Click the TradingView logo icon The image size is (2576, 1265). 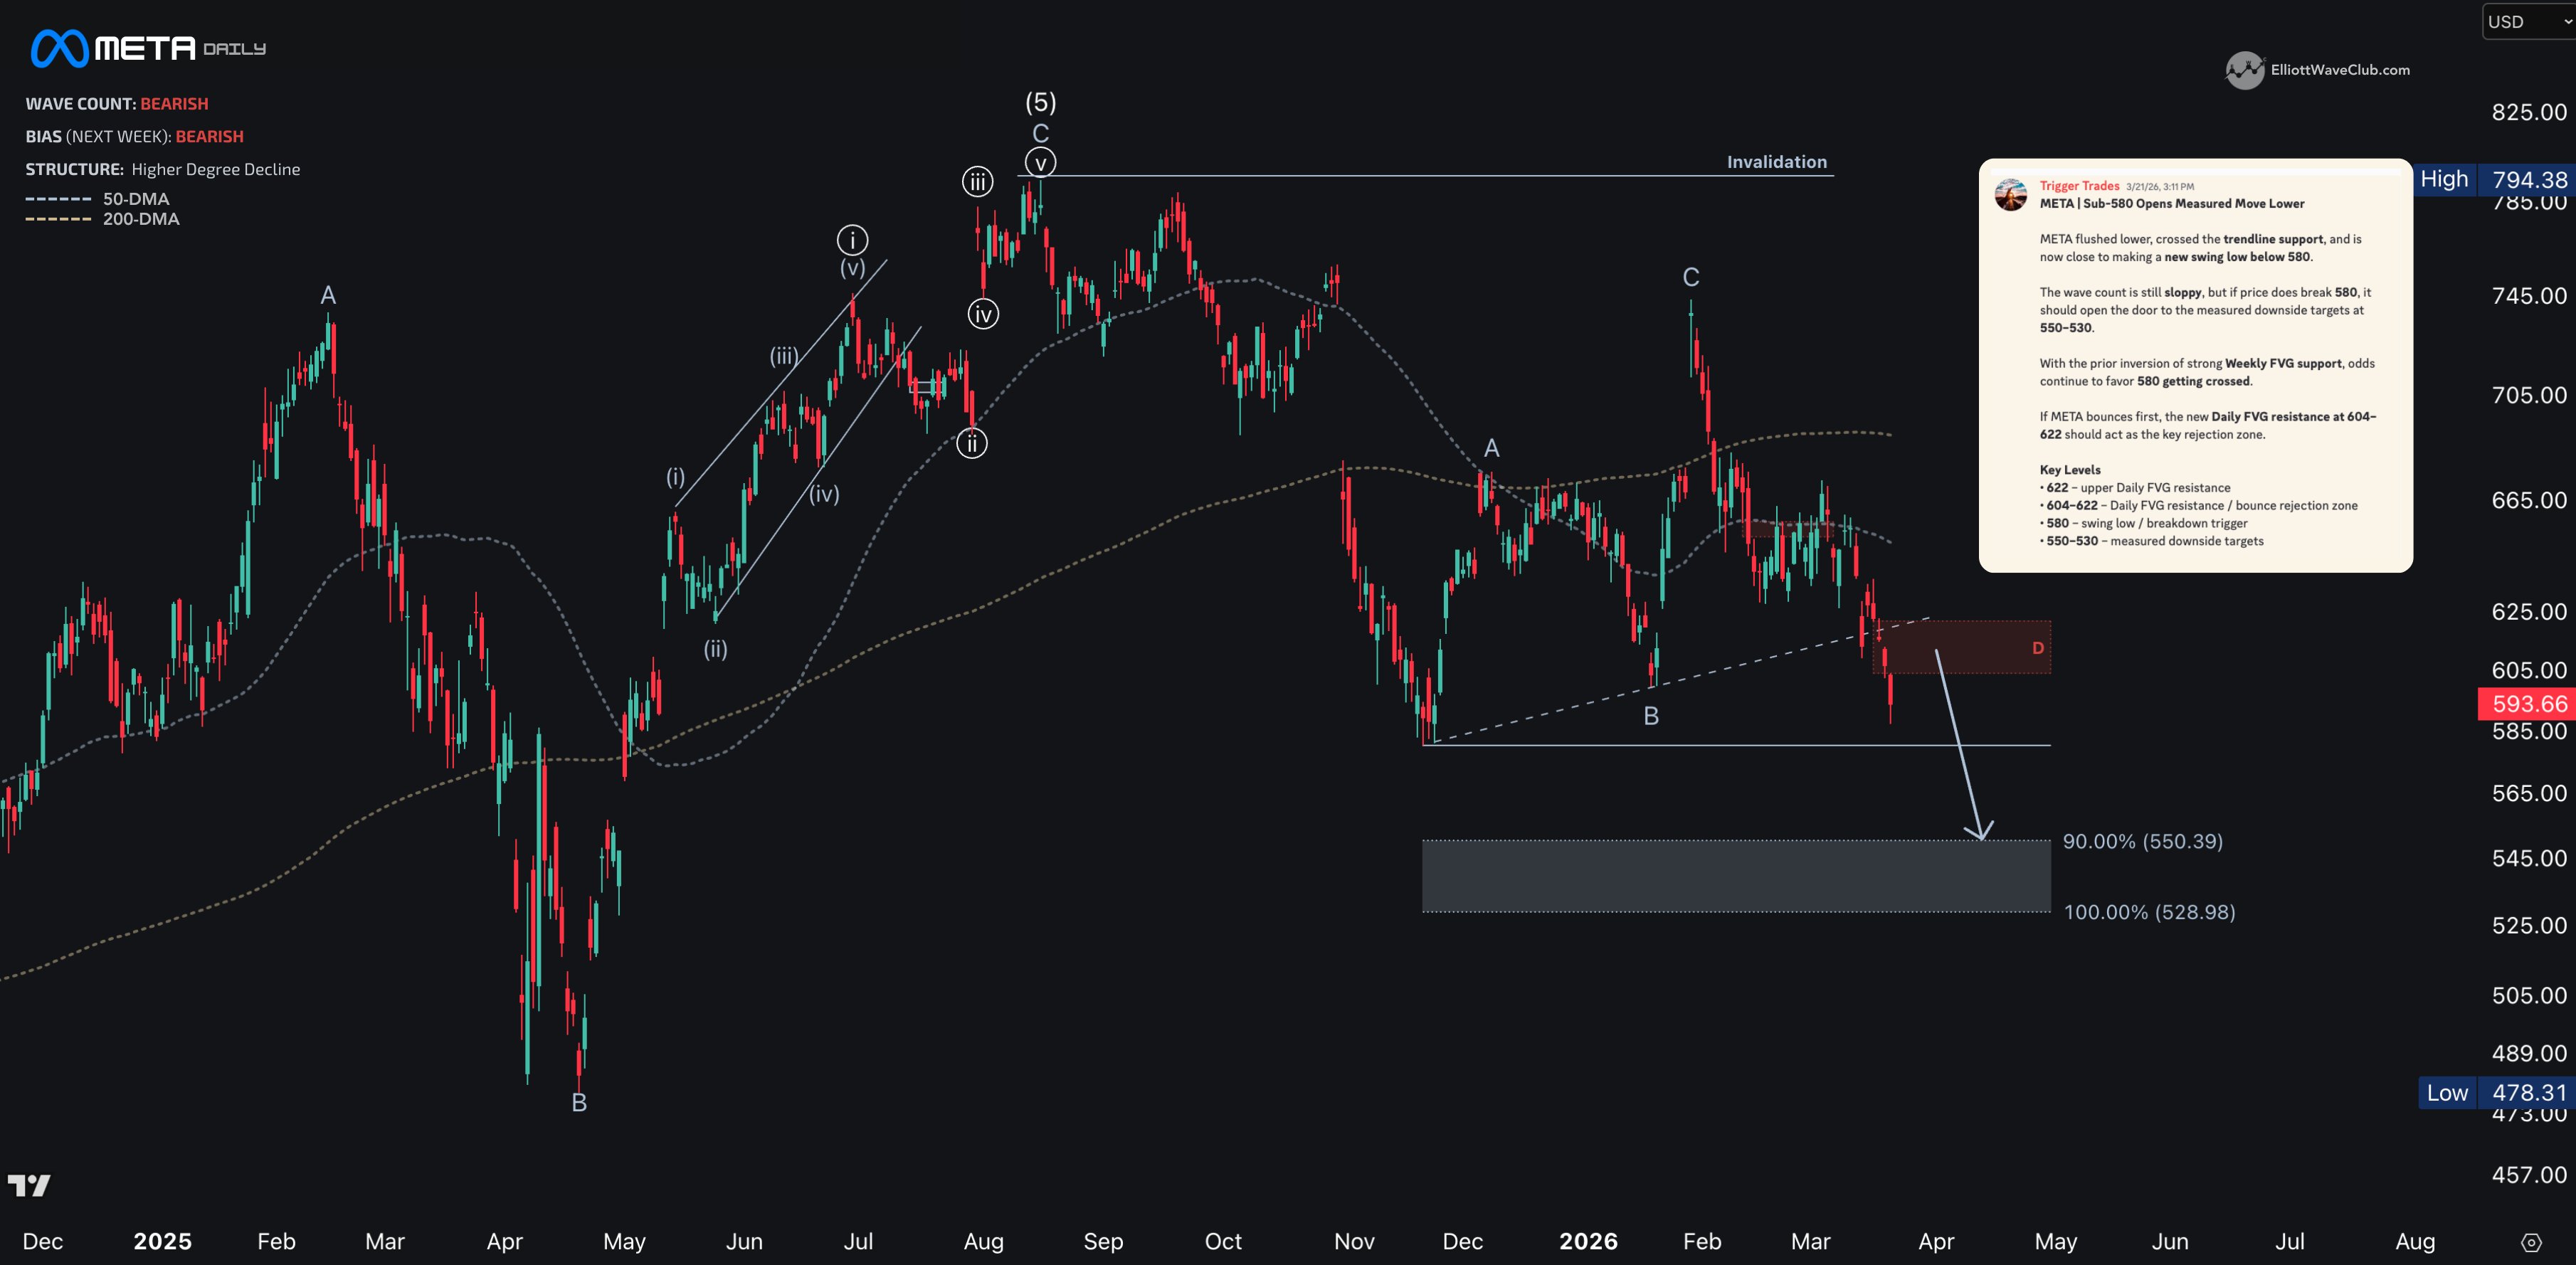tap(29, 1185)
